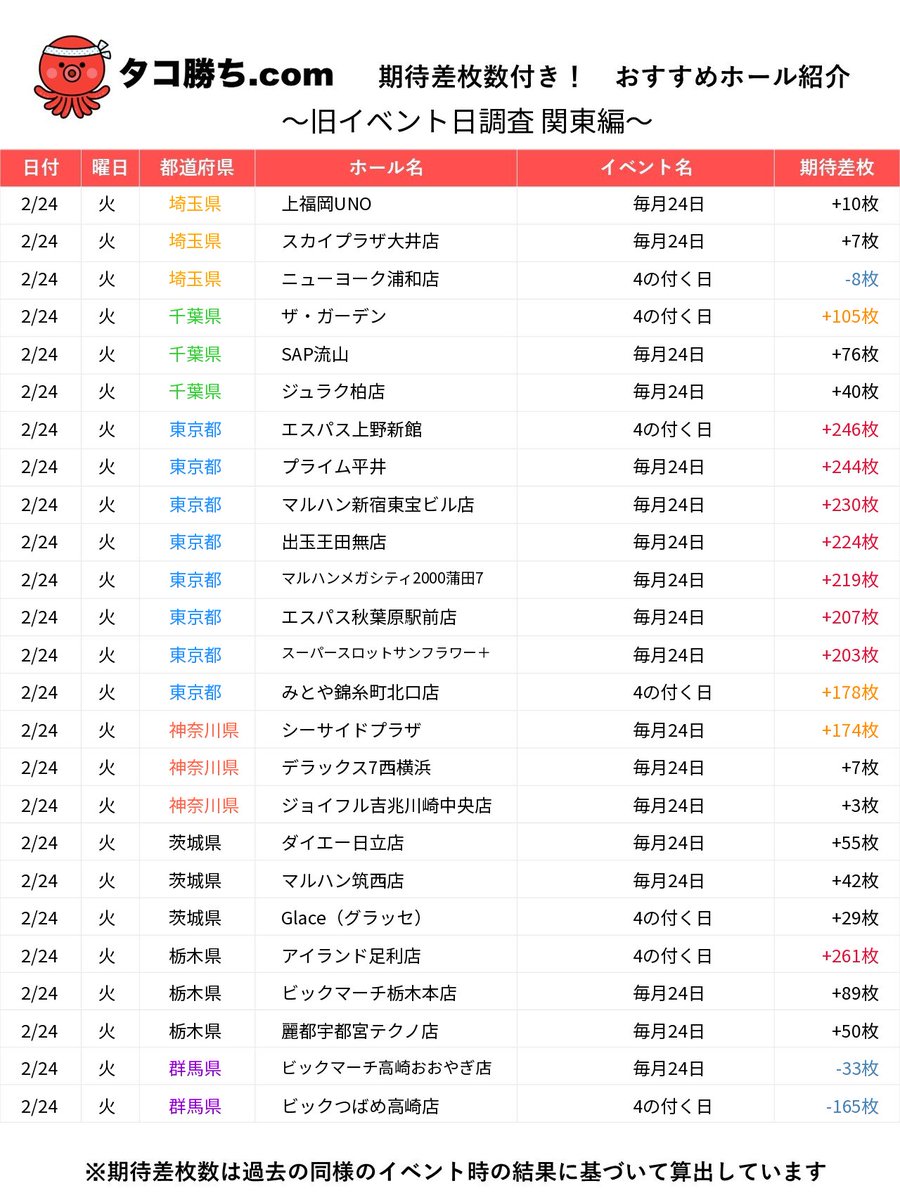Click the +219枚 expected value
The image size is (900, 1200).
tap(850, 580)
